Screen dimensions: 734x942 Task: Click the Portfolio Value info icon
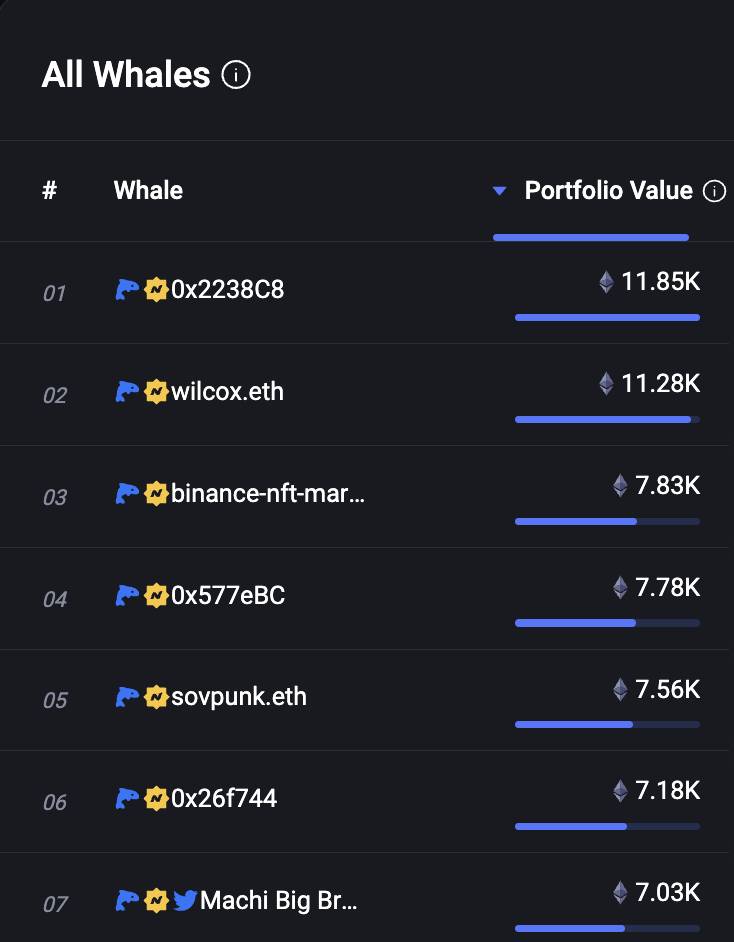click(714, 191)
